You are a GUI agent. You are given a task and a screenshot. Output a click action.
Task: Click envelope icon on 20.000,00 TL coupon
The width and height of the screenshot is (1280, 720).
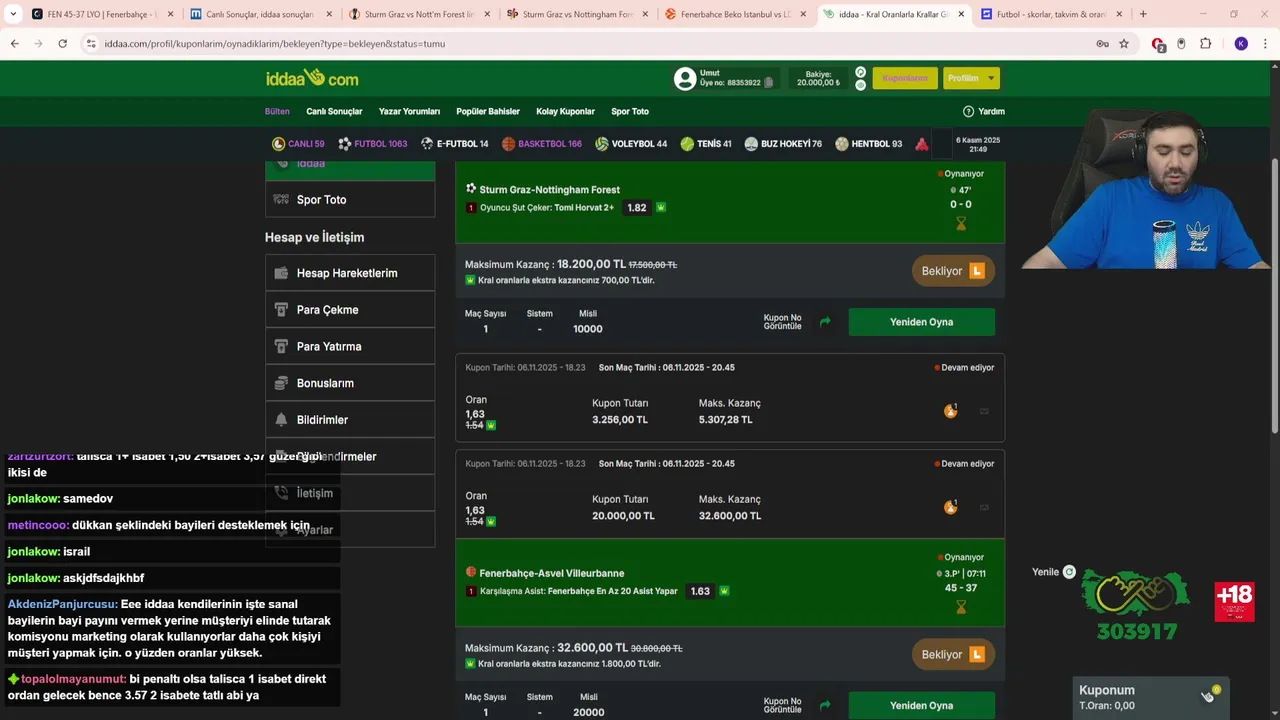[984, 507]
